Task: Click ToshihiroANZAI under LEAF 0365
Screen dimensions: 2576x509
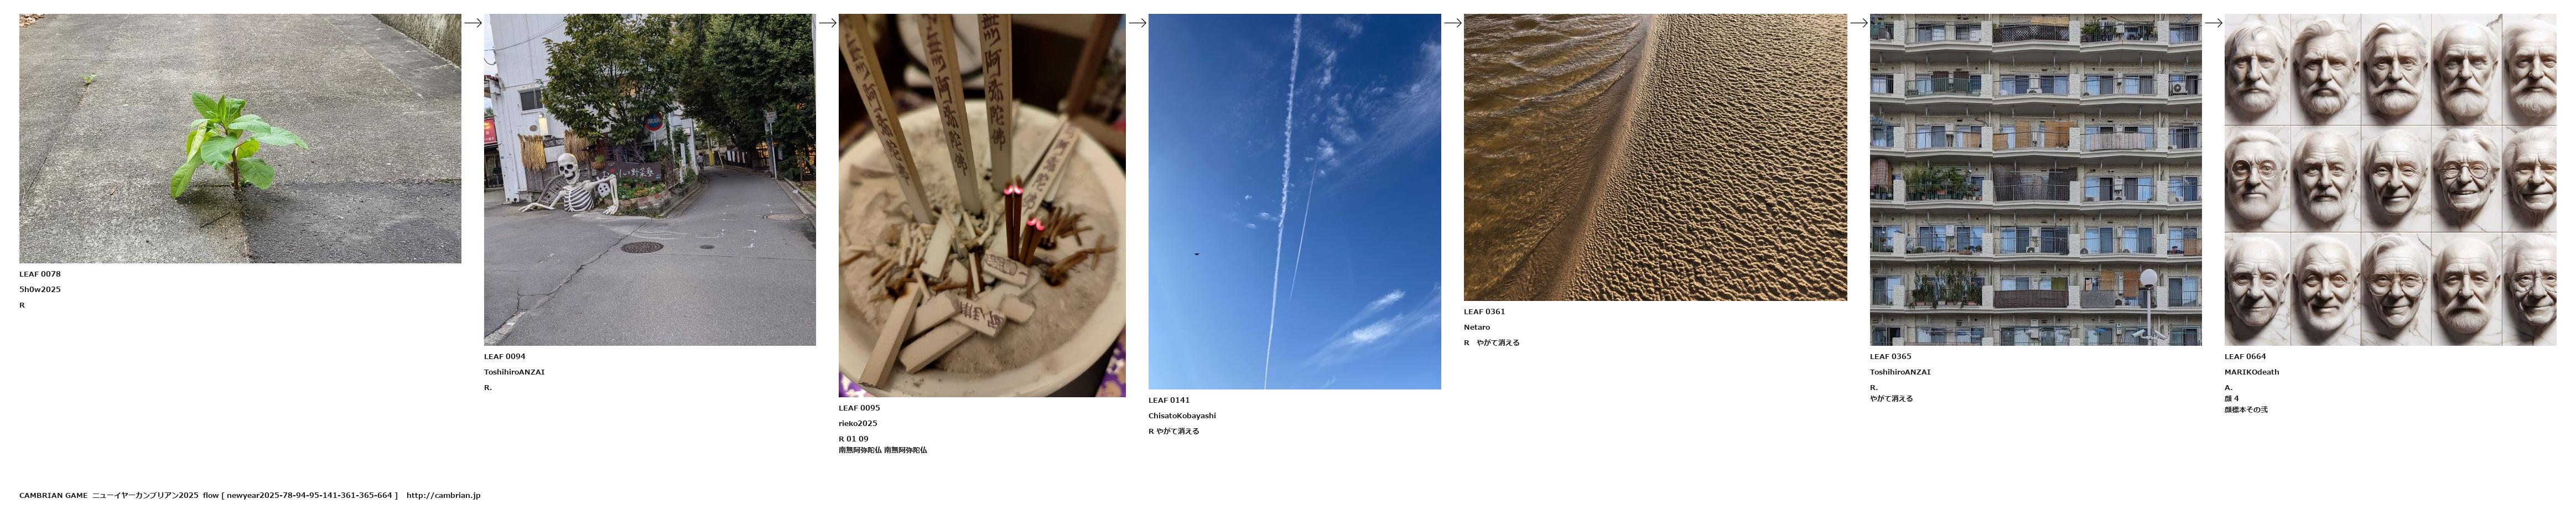Action: coord(1900,372)
